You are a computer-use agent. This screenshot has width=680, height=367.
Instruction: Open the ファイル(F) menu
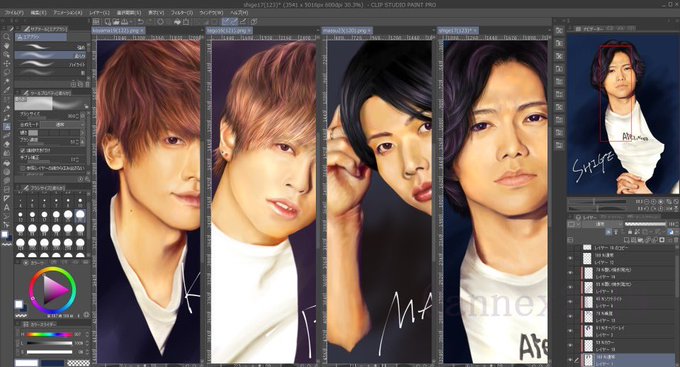[14, 13]
